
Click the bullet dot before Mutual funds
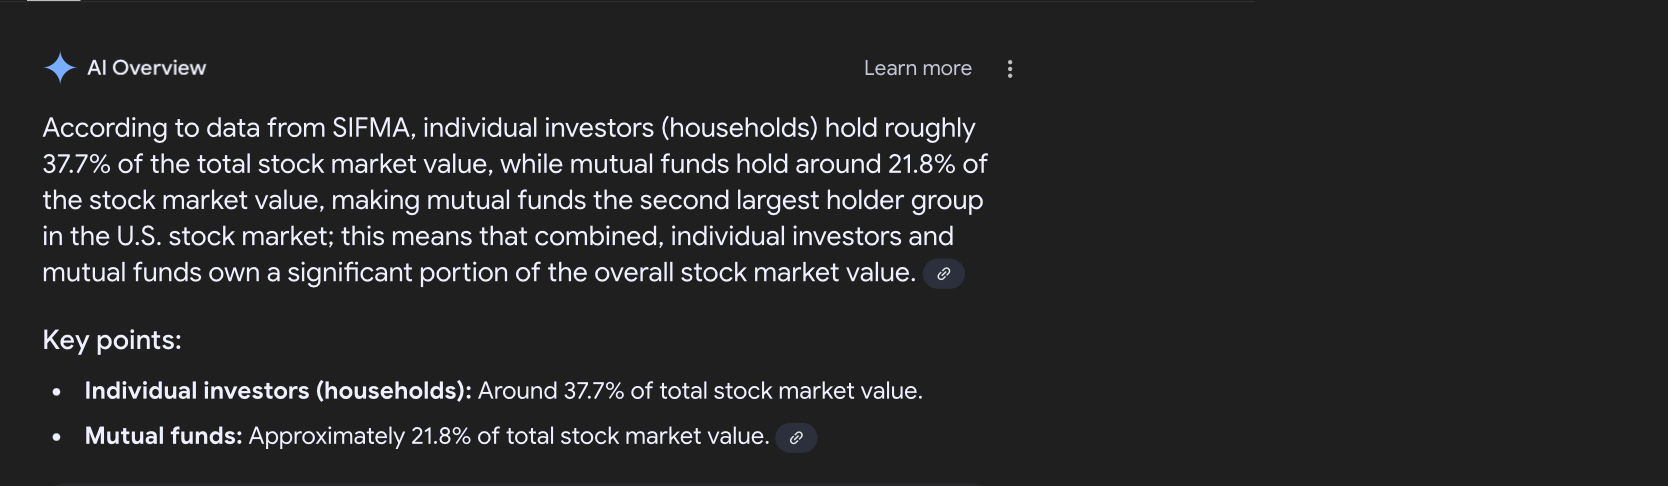(x=57, y=437)
